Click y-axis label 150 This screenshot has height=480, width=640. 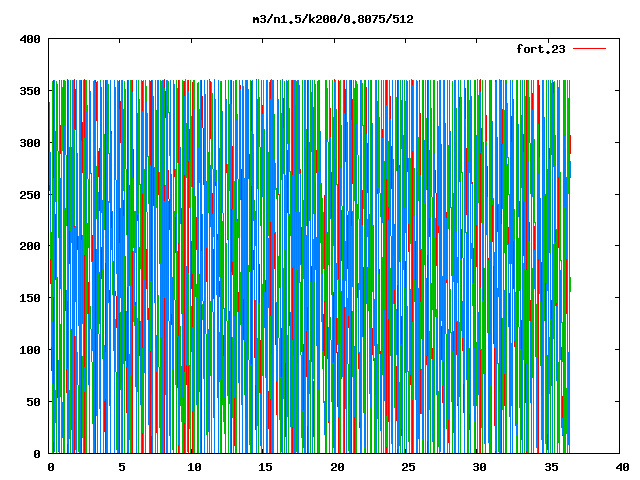click(x=30, y=298)
